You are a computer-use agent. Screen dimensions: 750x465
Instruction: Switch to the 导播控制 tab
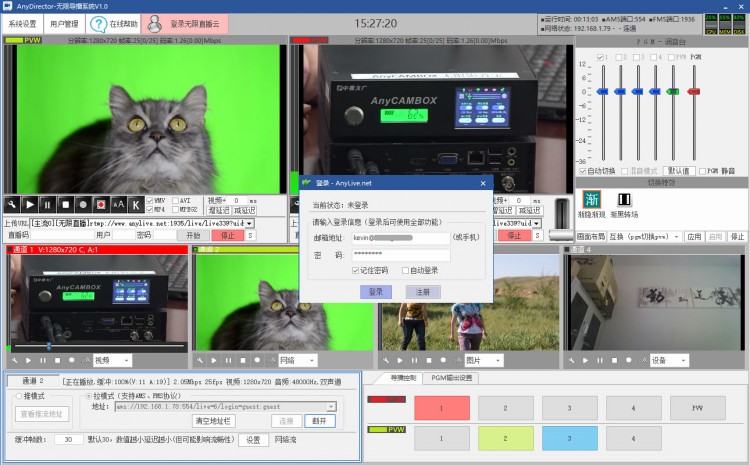pyautogui.click(x=403, y=378)
